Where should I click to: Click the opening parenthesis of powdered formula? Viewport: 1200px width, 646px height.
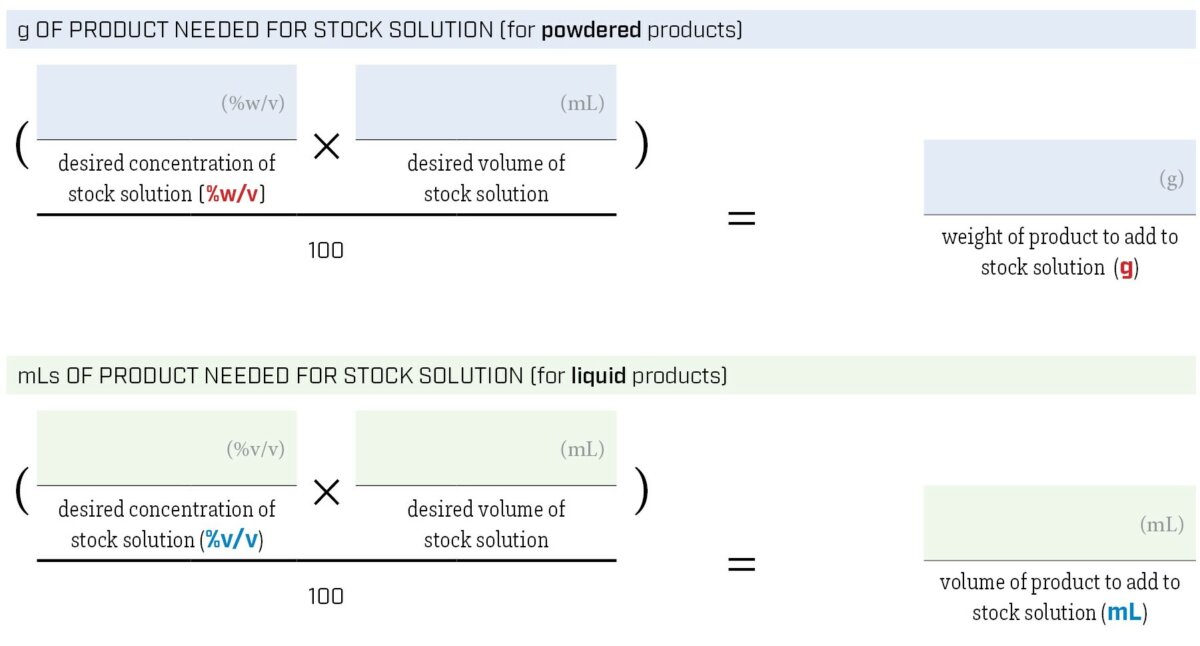pyautogui.click(x=21, y=147)
